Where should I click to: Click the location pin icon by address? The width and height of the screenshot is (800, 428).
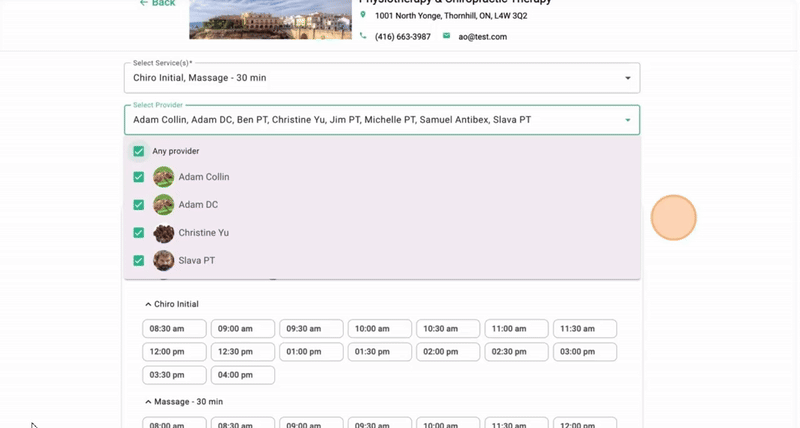click(x=363, y=16)
